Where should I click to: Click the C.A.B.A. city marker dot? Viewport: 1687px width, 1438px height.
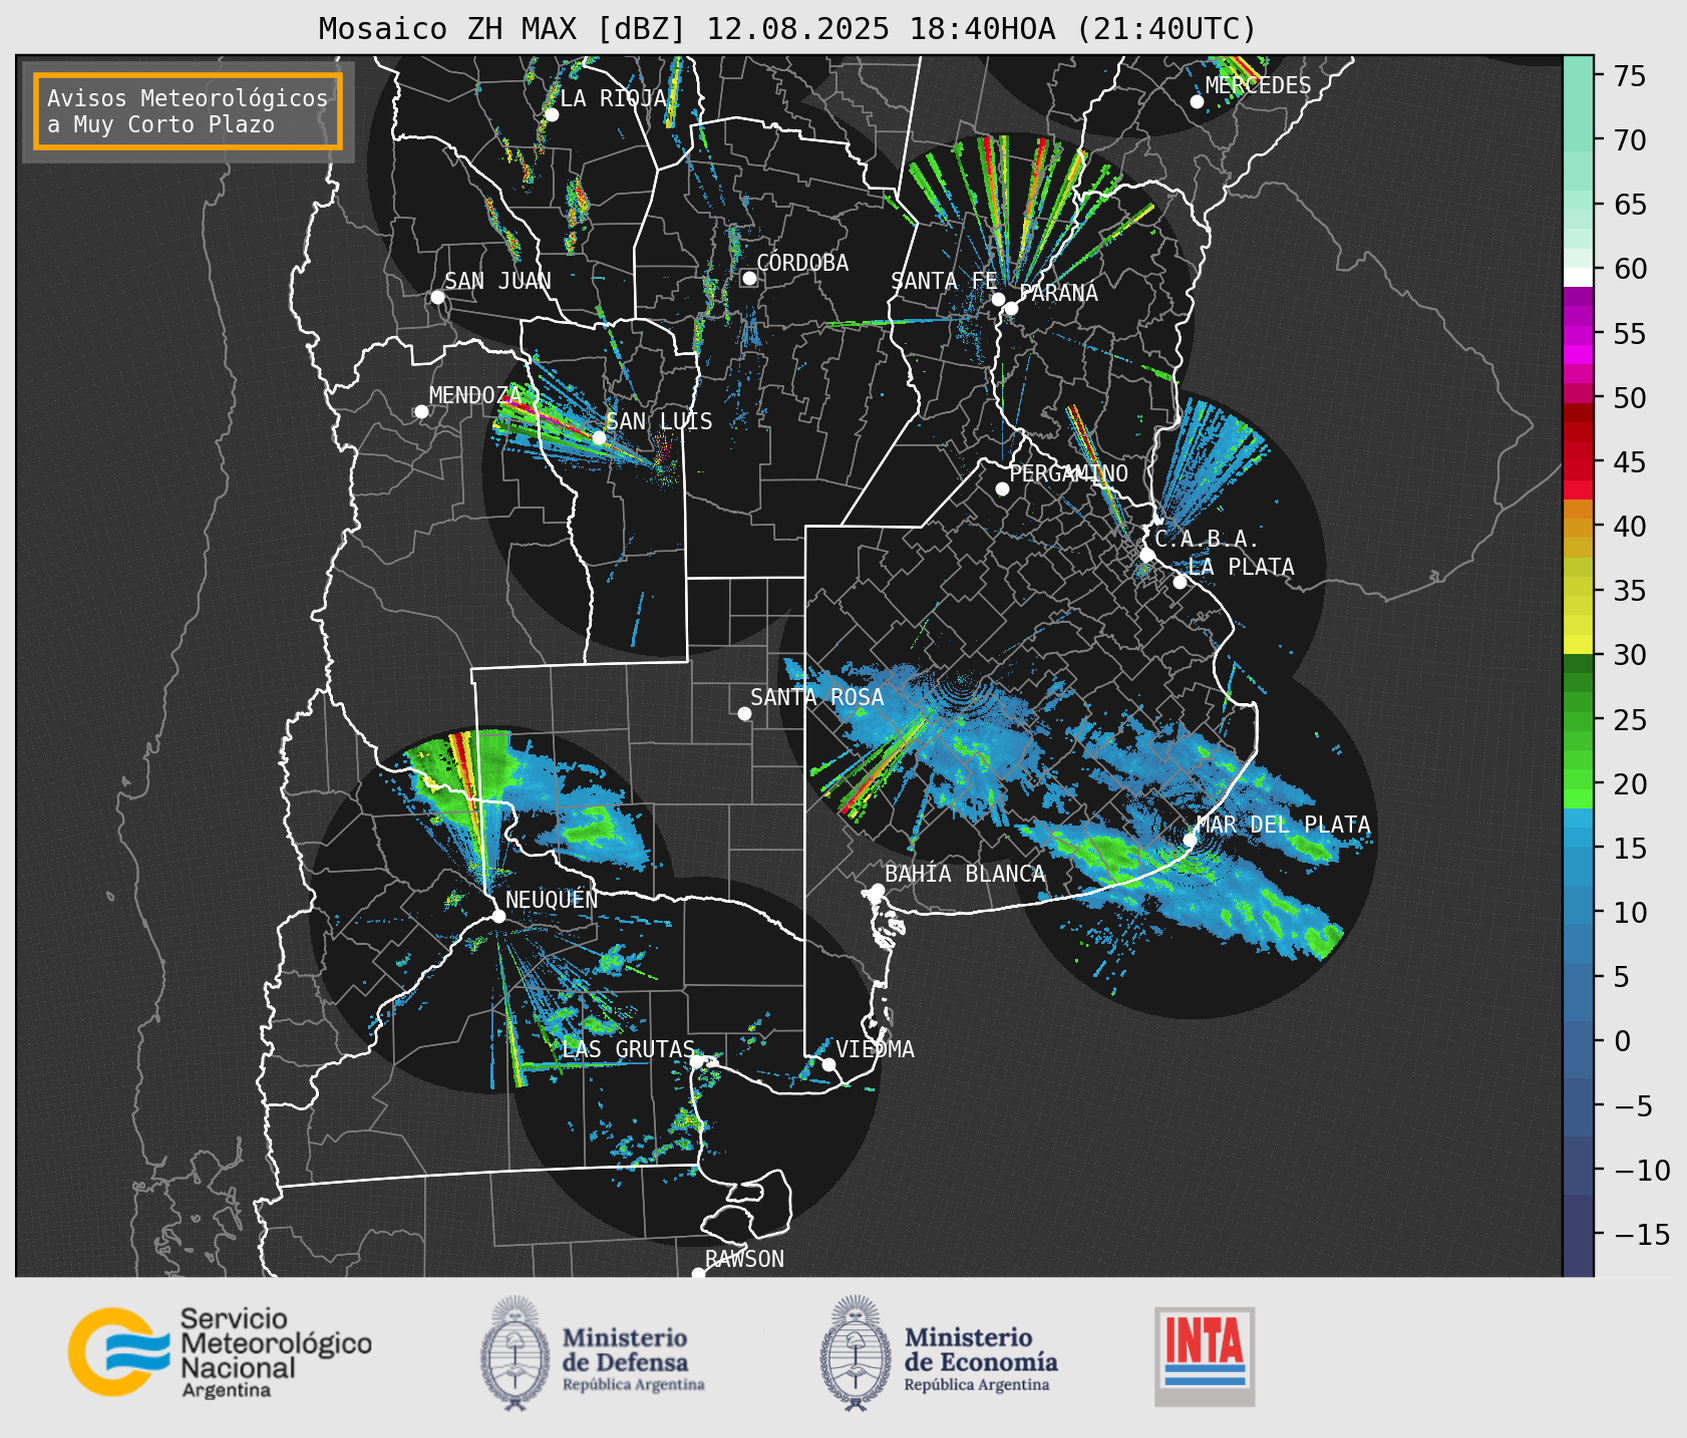click(x=1147, y=555)
